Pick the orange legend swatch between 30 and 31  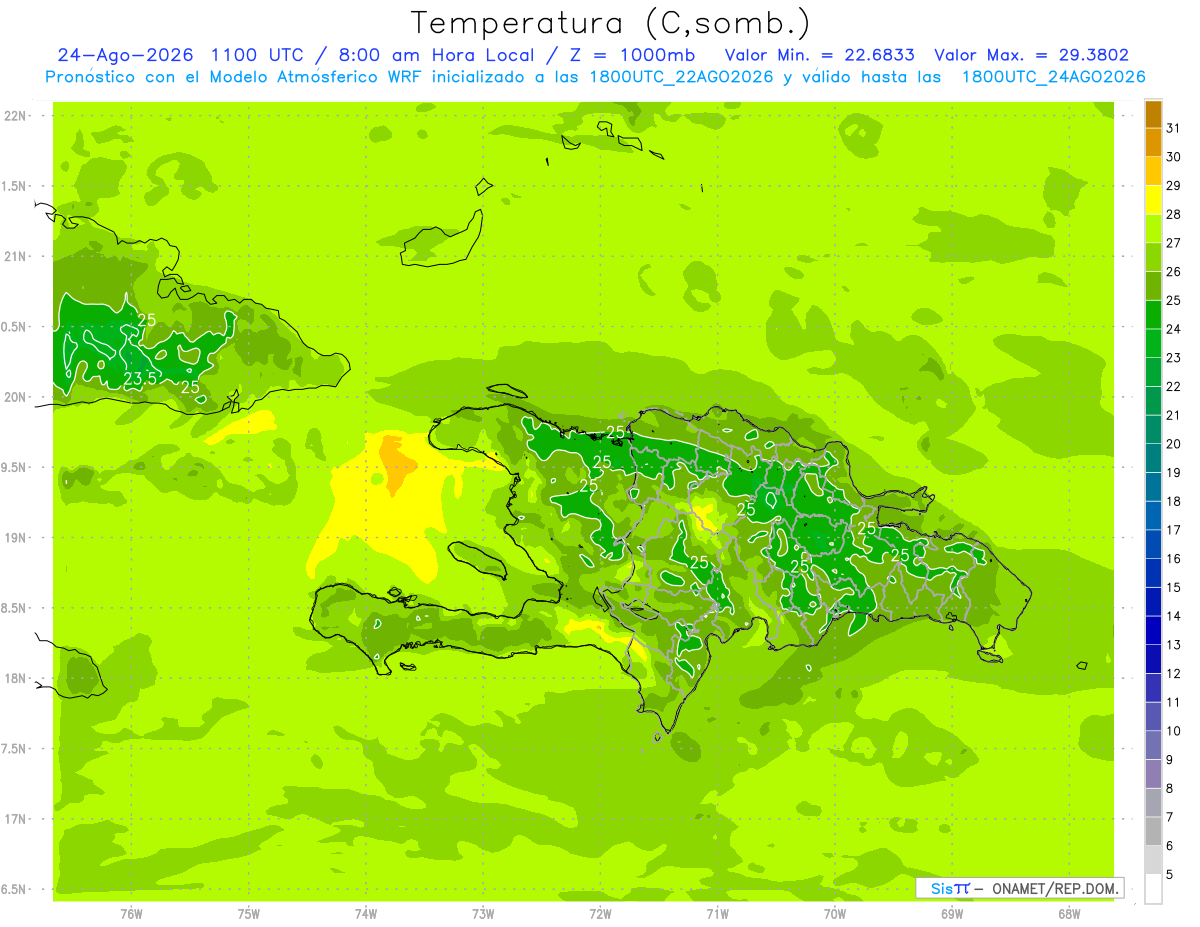(x=1153, y=143)
